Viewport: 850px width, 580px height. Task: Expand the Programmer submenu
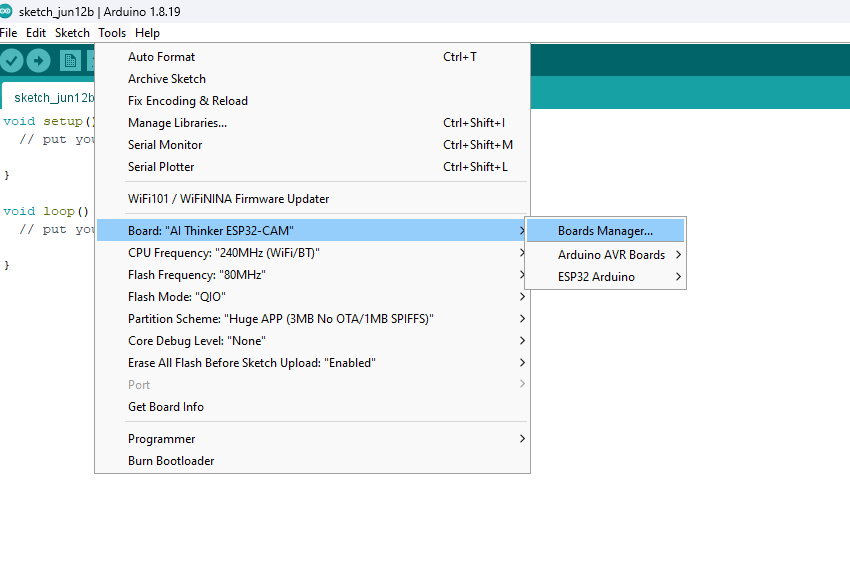click(312, 439)
